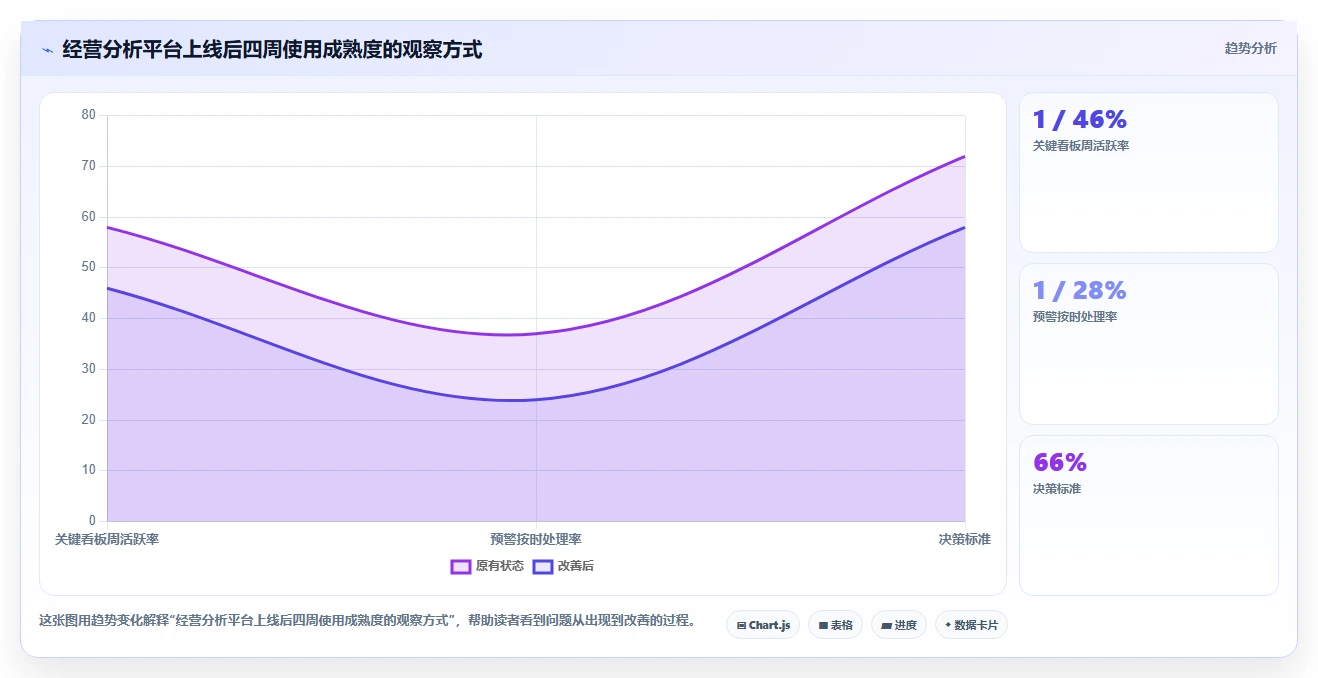1318x678 pixels.
Task: Click the 原有状态 data point at 关键看板周活跃率
Action: 108,227
